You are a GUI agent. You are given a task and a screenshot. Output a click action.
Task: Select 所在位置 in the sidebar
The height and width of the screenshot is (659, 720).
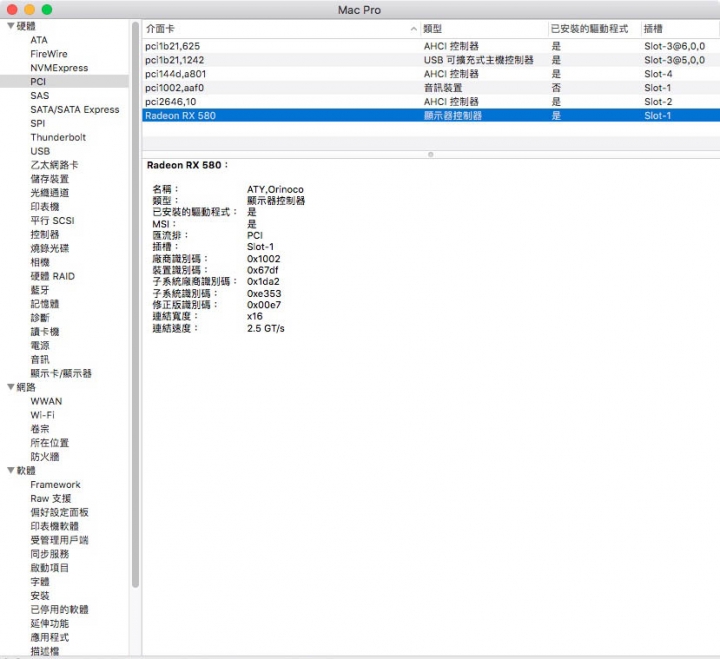click(x=50, y=443)
